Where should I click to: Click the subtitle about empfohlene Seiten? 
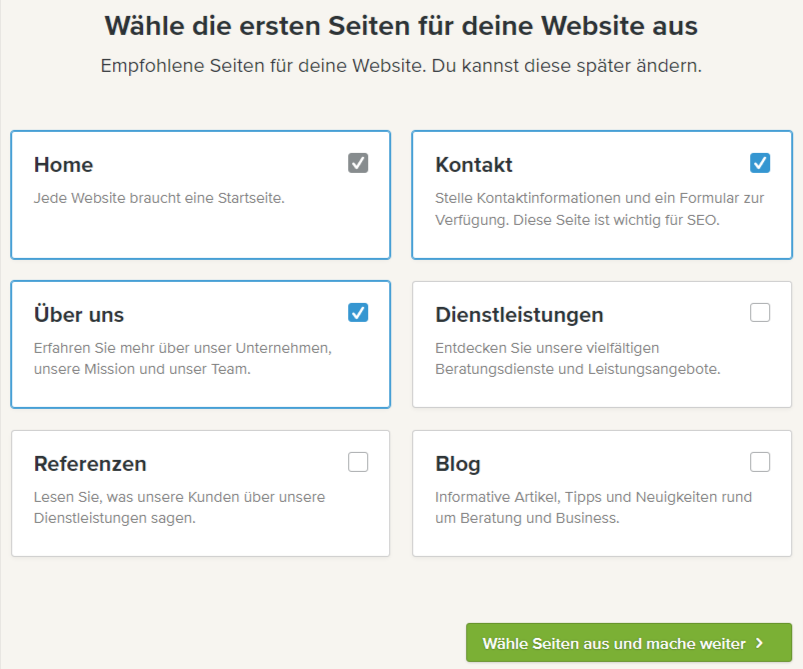401,65
